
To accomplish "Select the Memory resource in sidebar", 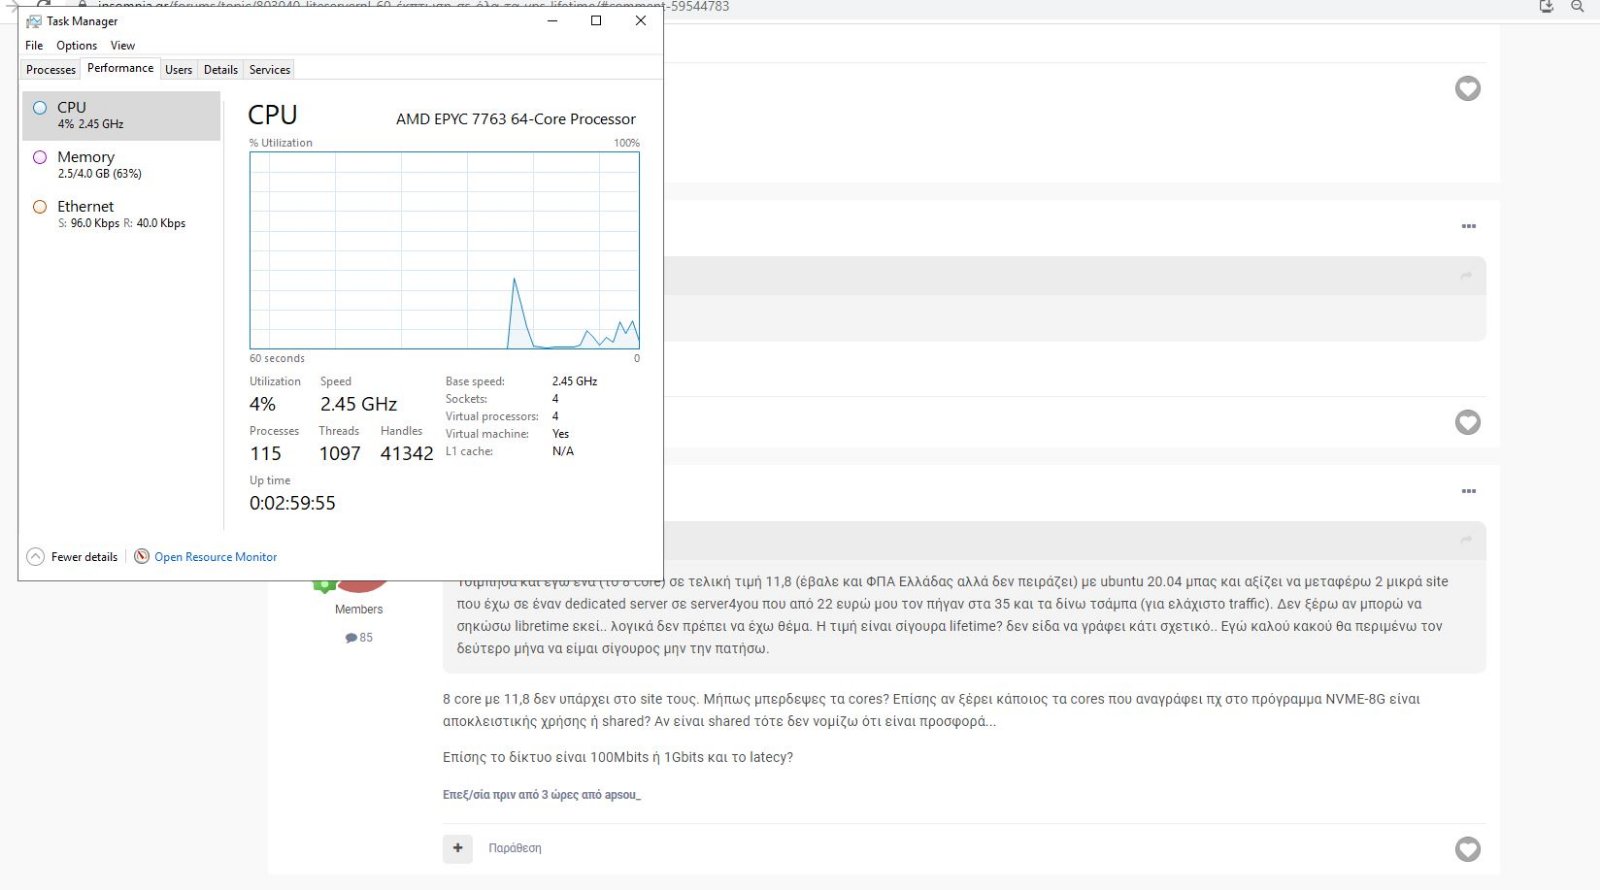I will 121,165.
